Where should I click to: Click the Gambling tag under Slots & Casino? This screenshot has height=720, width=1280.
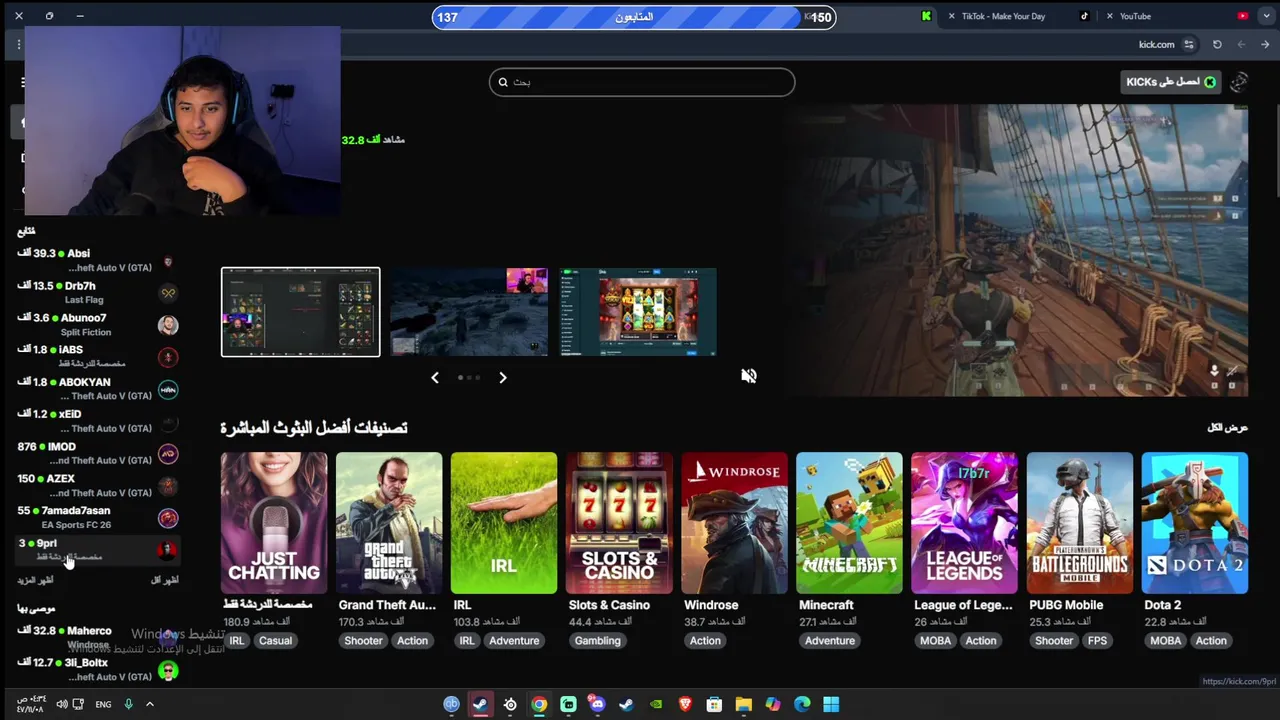click(597, 641)
